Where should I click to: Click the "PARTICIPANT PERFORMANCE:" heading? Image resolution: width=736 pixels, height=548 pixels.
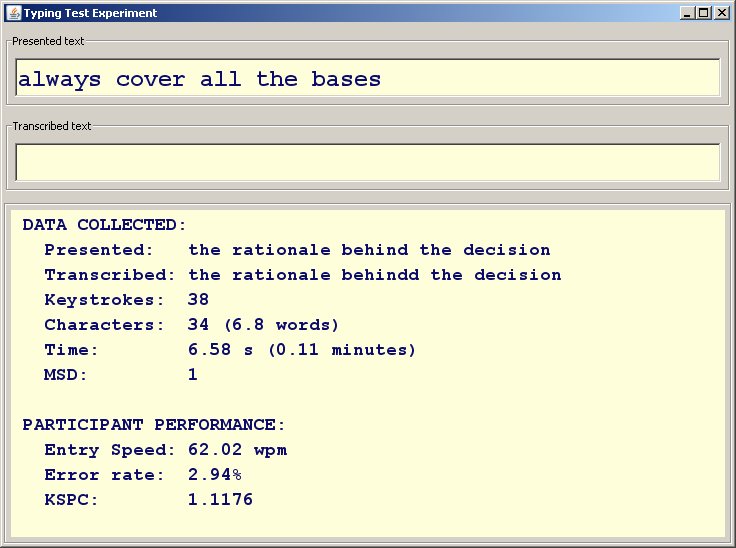point(154,425)
